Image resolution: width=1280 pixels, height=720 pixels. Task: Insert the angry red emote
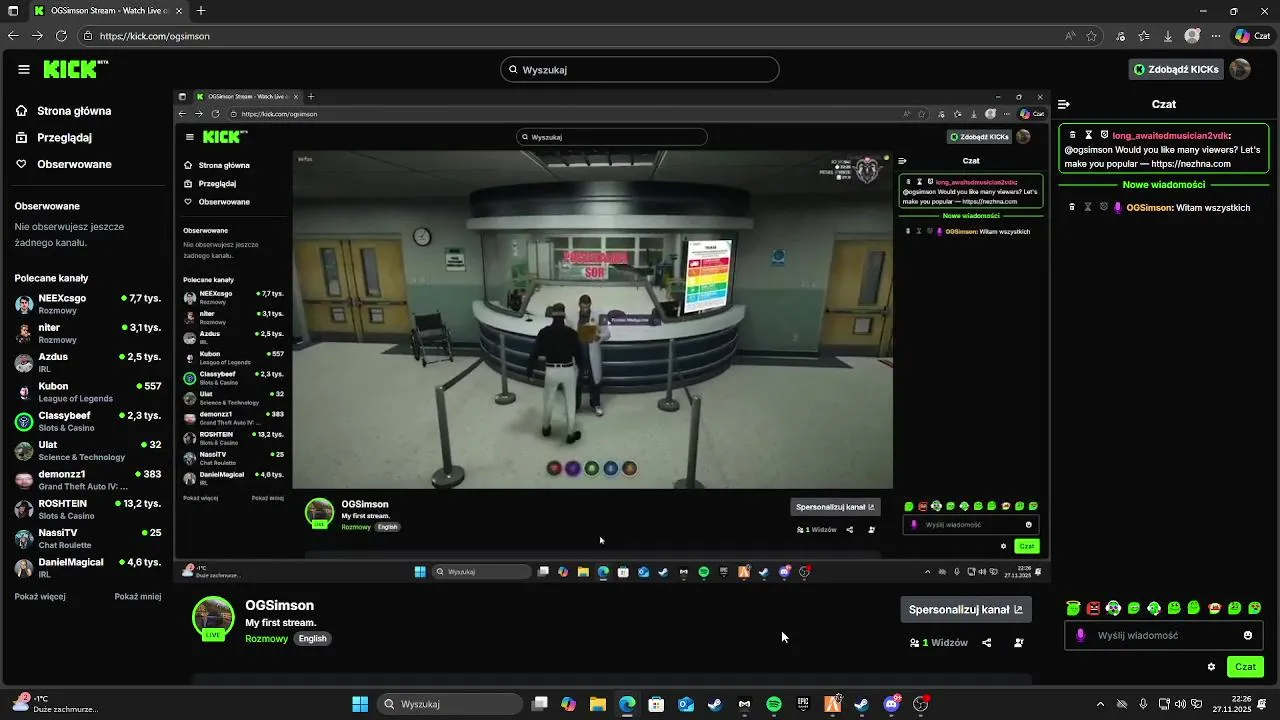[1093, 608]
